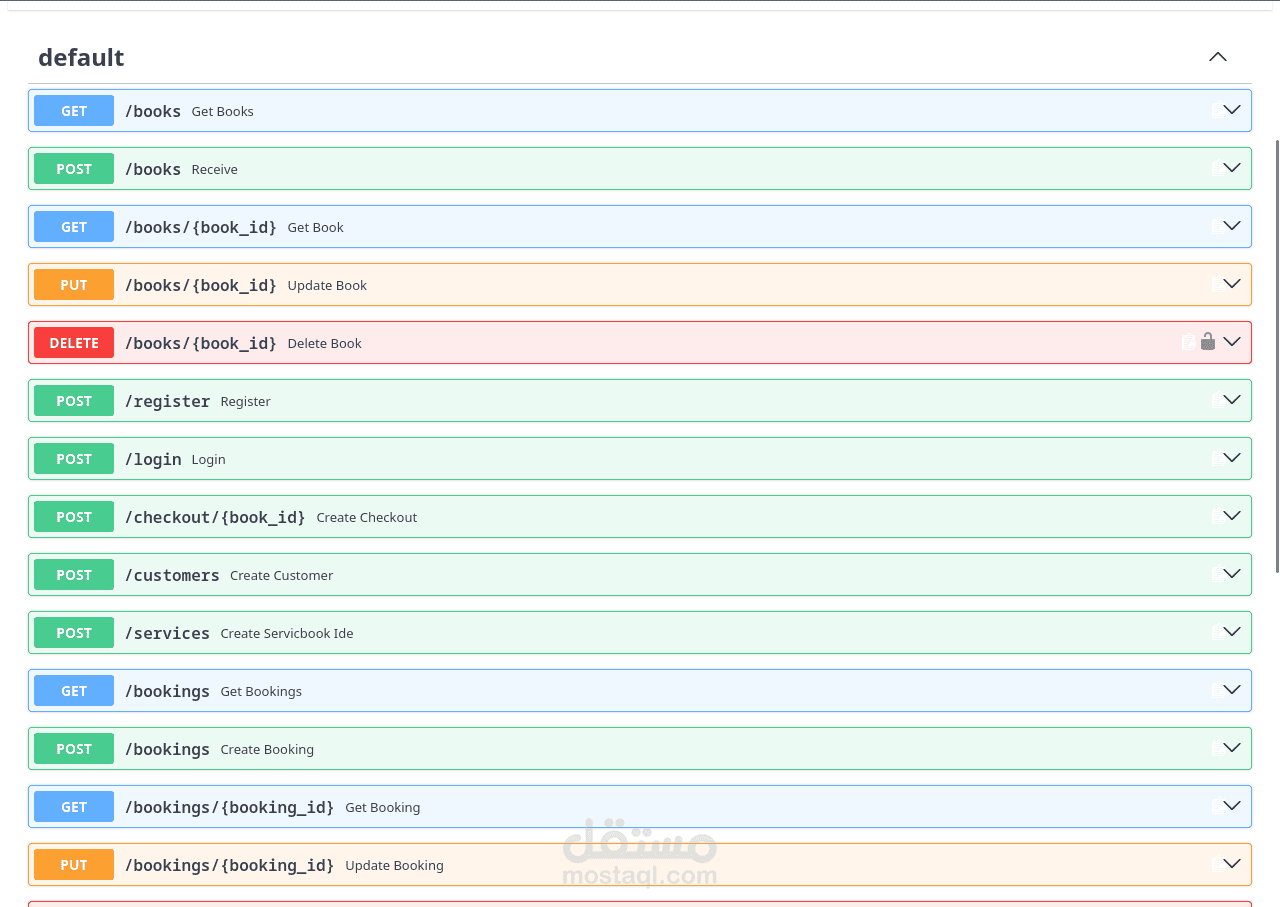Click the 'Login' description text
This screenshot has height=907, width=1280.
point(209,459)
